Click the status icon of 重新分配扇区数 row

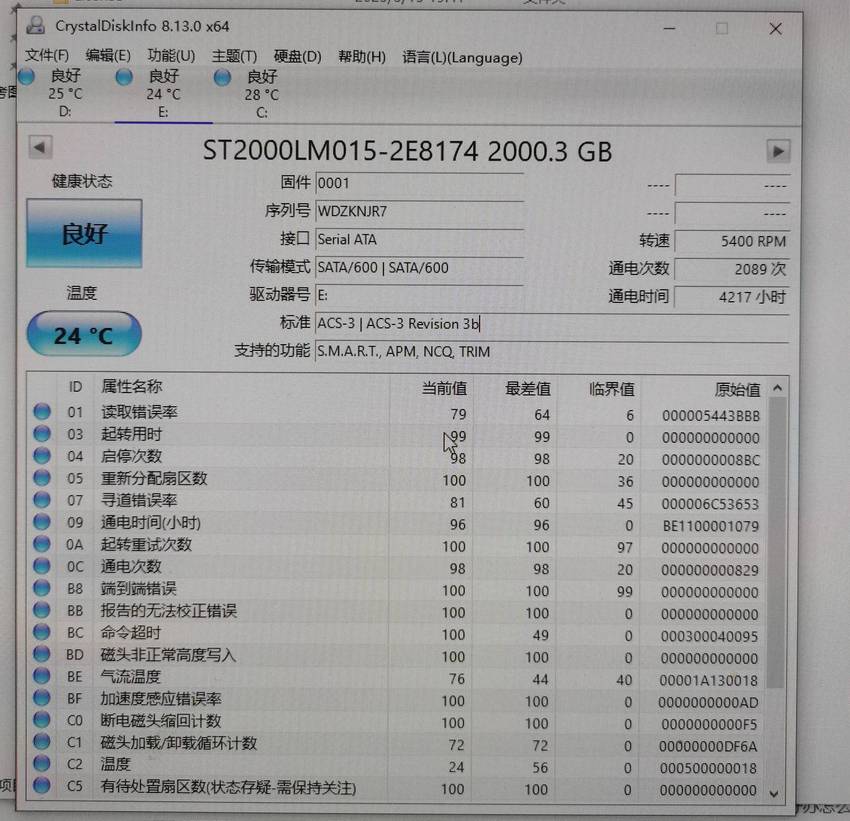click(x=42, y=478)
